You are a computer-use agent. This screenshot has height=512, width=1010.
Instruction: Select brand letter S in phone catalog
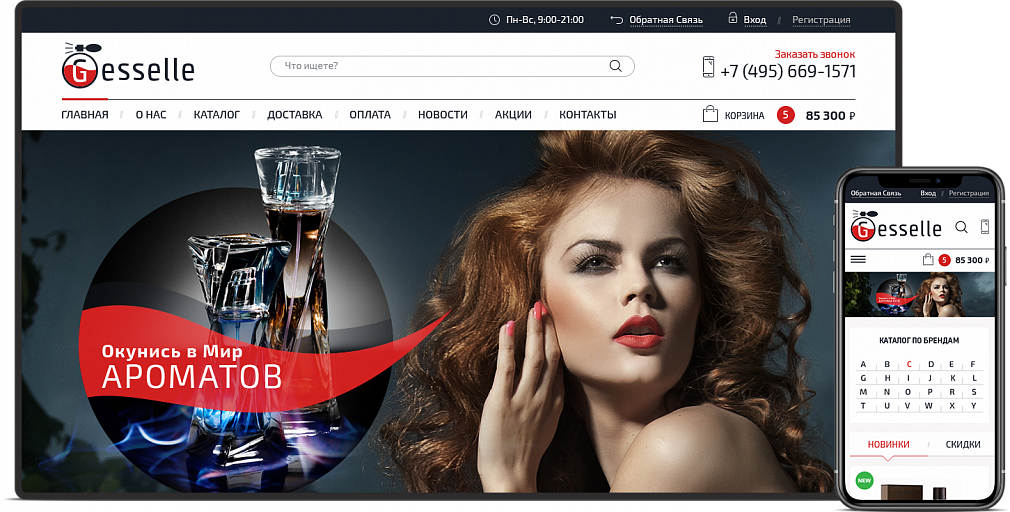pos(974,392)
